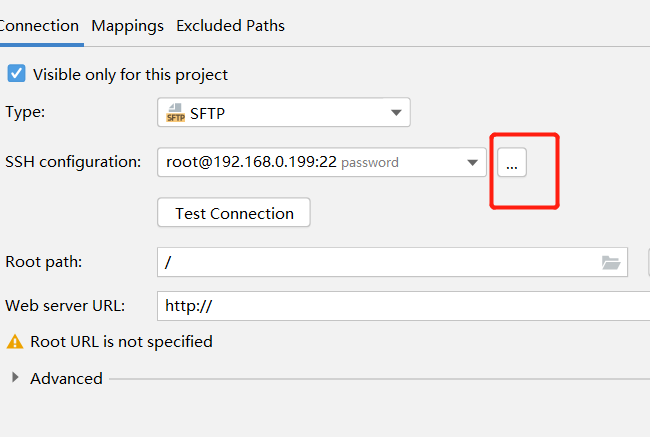Switch to the Connection tab

(x=39, y=26)
